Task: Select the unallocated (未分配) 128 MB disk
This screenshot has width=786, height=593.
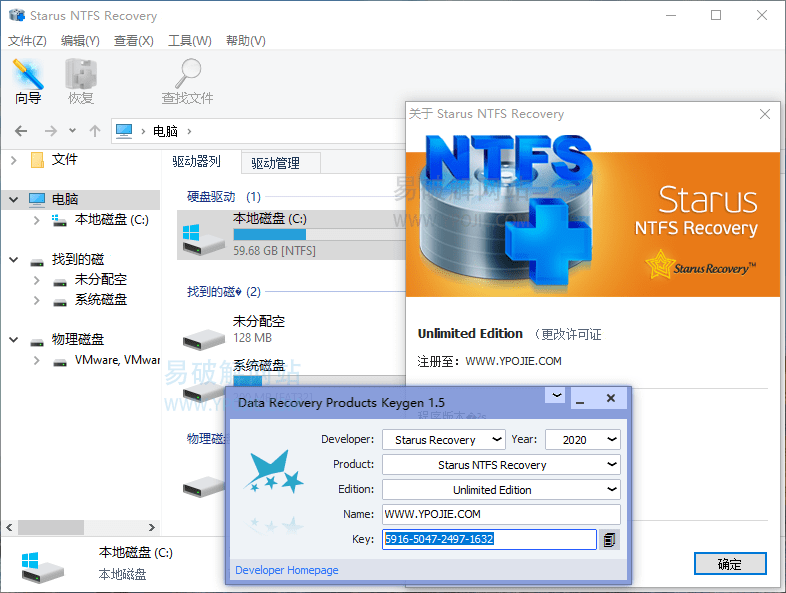Action: pos(205,330)
